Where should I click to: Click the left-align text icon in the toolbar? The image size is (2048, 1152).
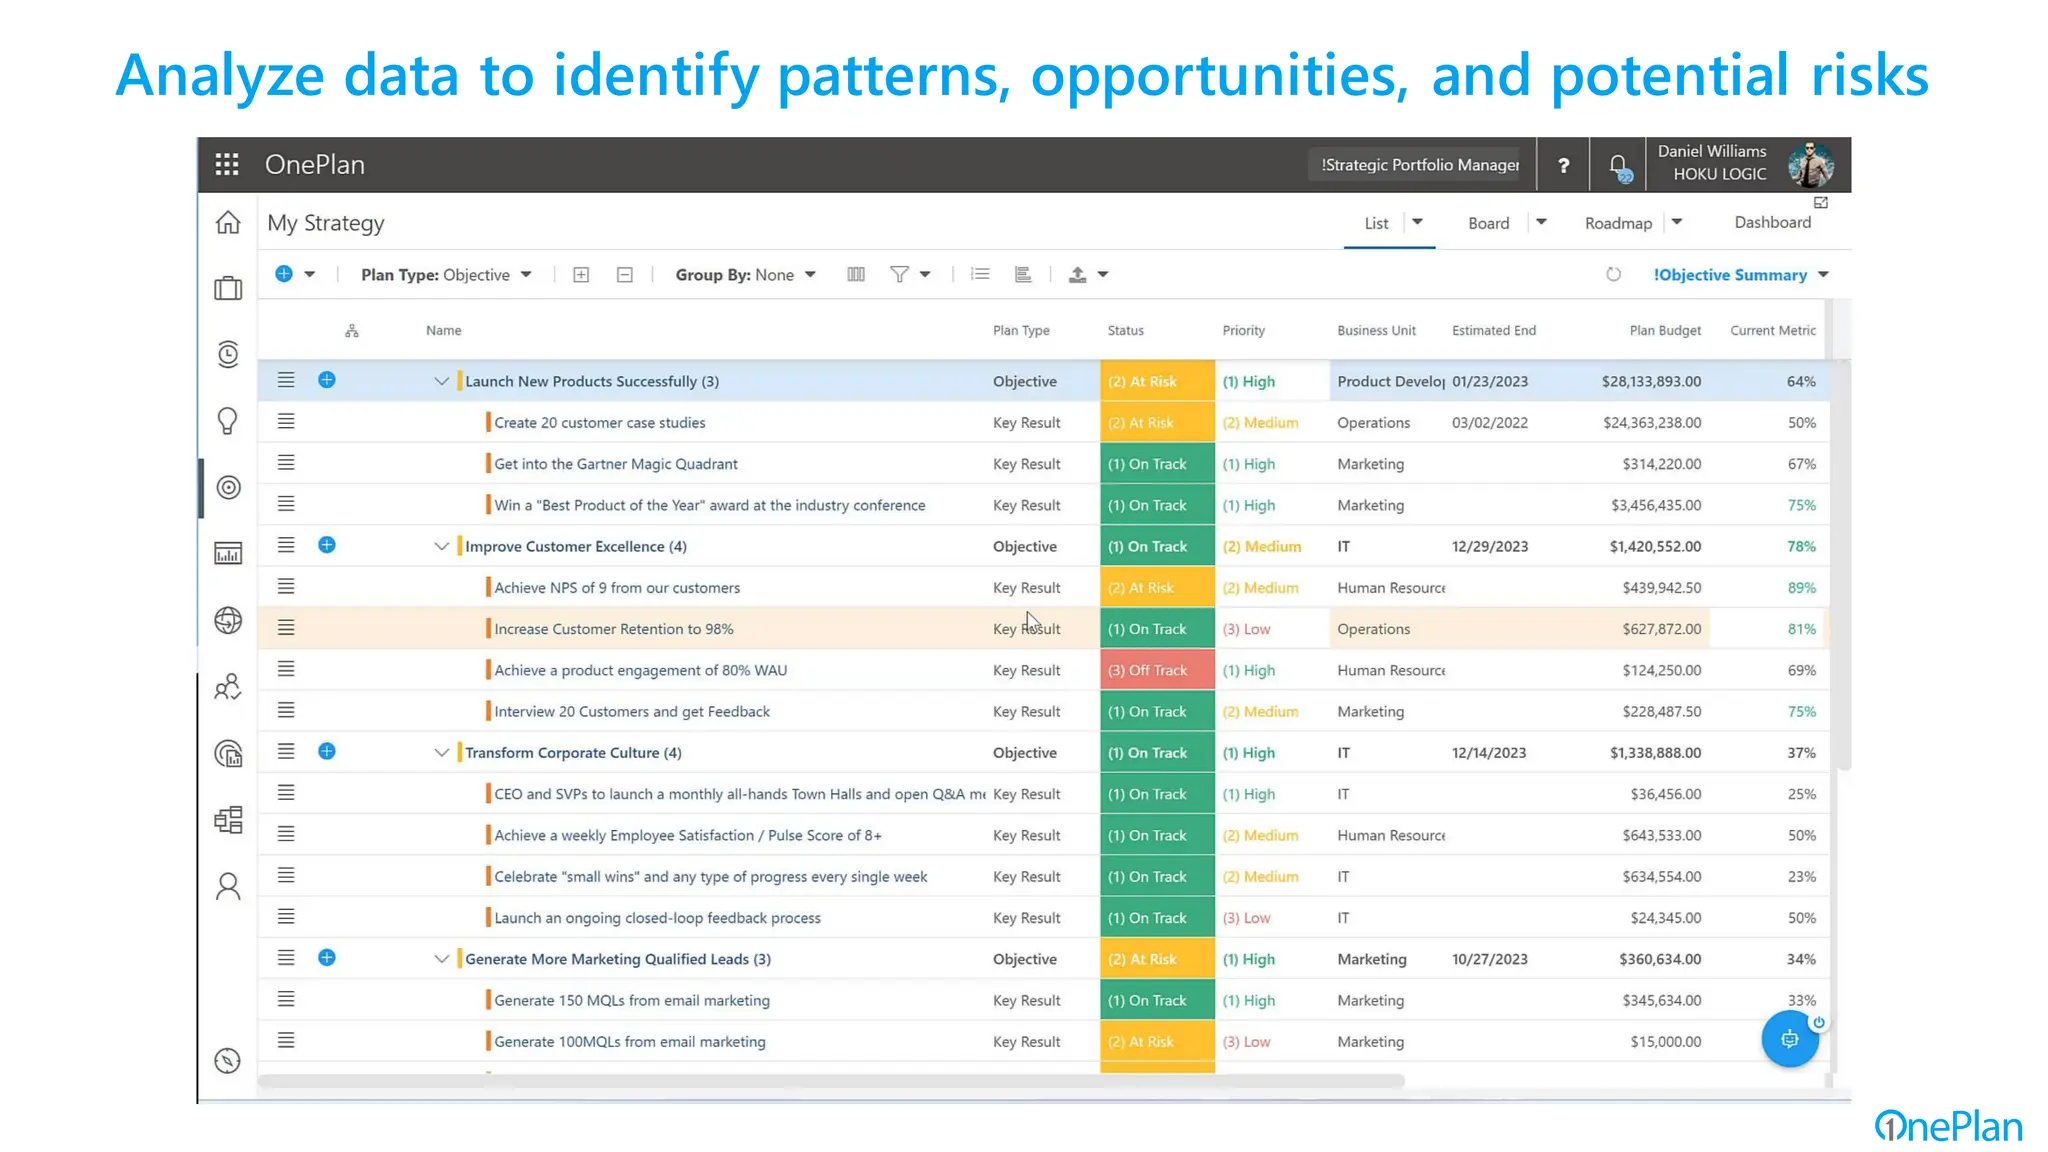[x=1023, y=274]
